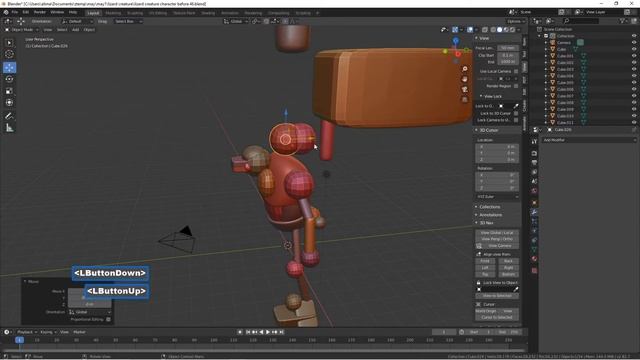Click the blue Z axis on navigation gizmo
Screen dimensions: 640x360
(x=456, y=40)
